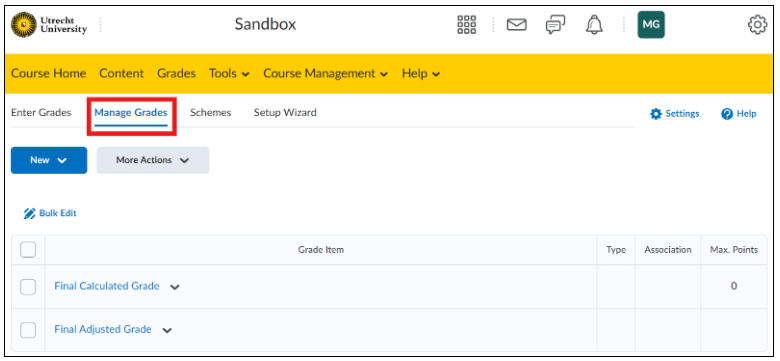Go to Course Home

(x=48, y=74)
